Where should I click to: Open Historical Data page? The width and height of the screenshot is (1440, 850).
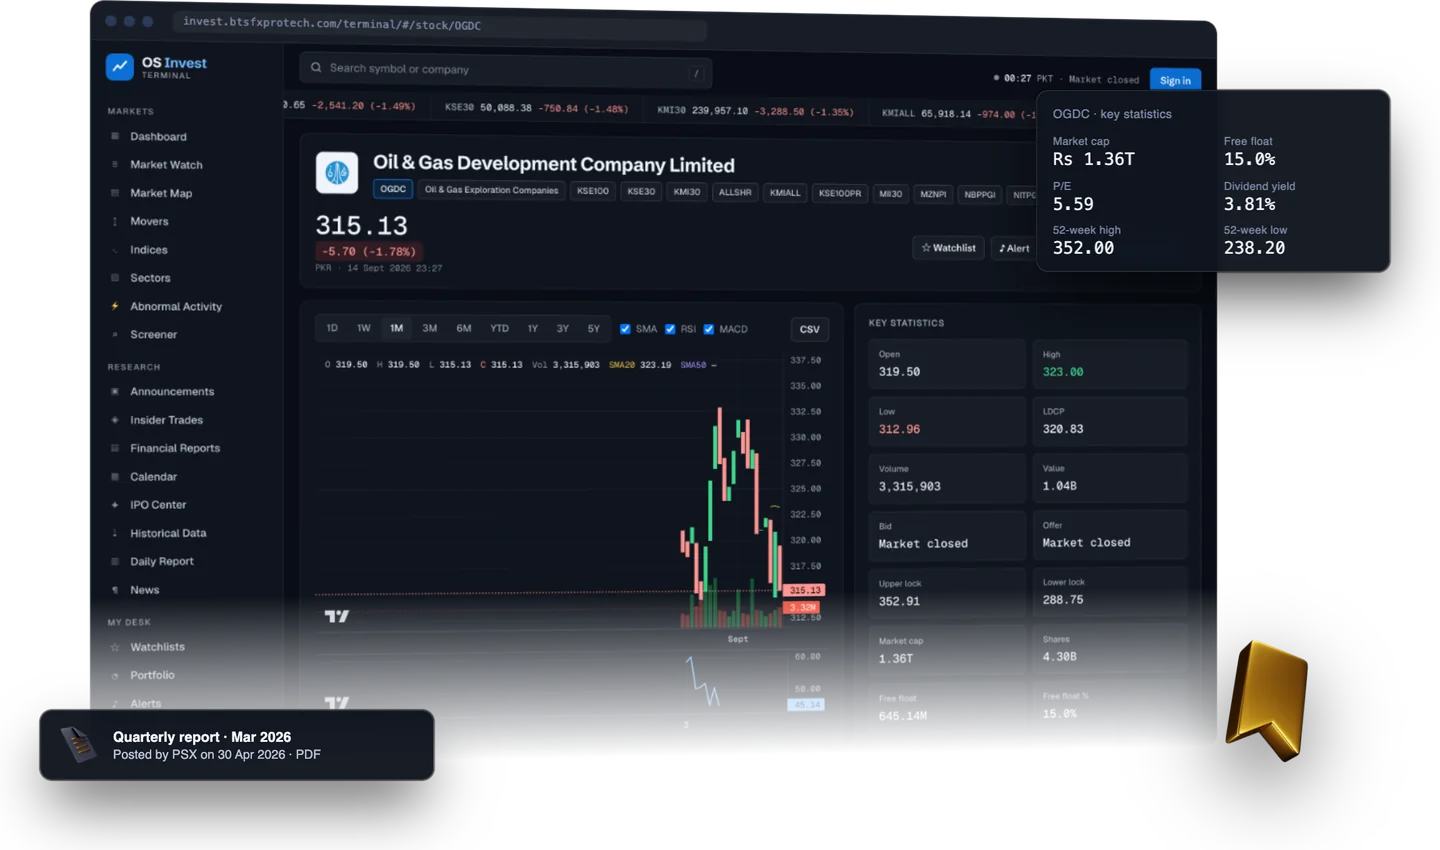pos(168,533)
